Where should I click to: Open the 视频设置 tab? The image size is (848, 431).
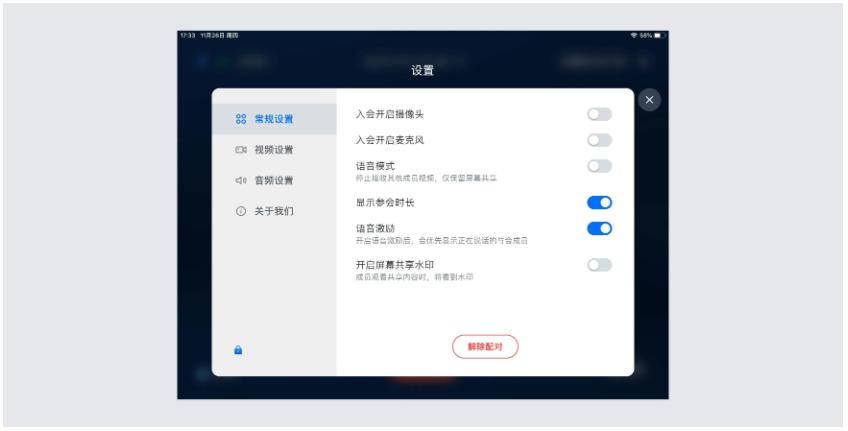pos(274,150)
